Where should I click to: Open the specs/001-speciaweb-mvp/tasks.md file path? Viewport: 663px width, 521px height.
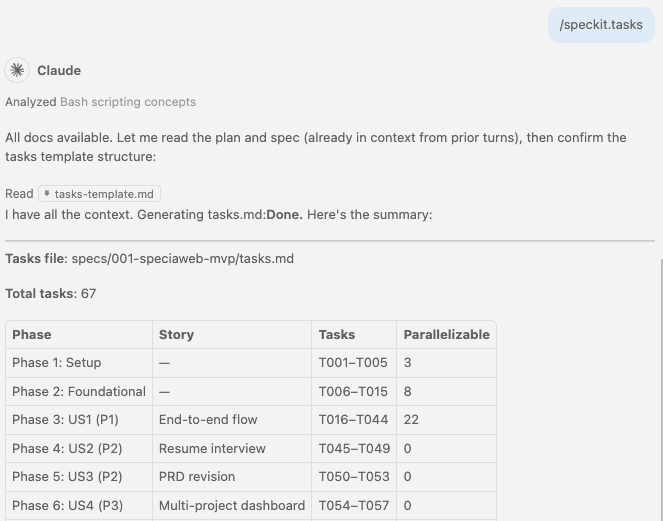coord(182,258)
